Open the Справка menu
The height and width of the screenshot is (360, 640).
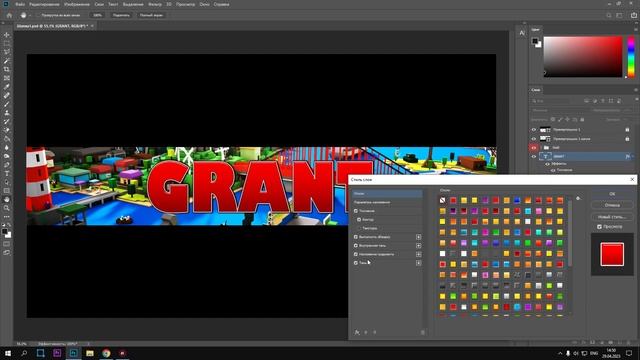click(222, 4)
